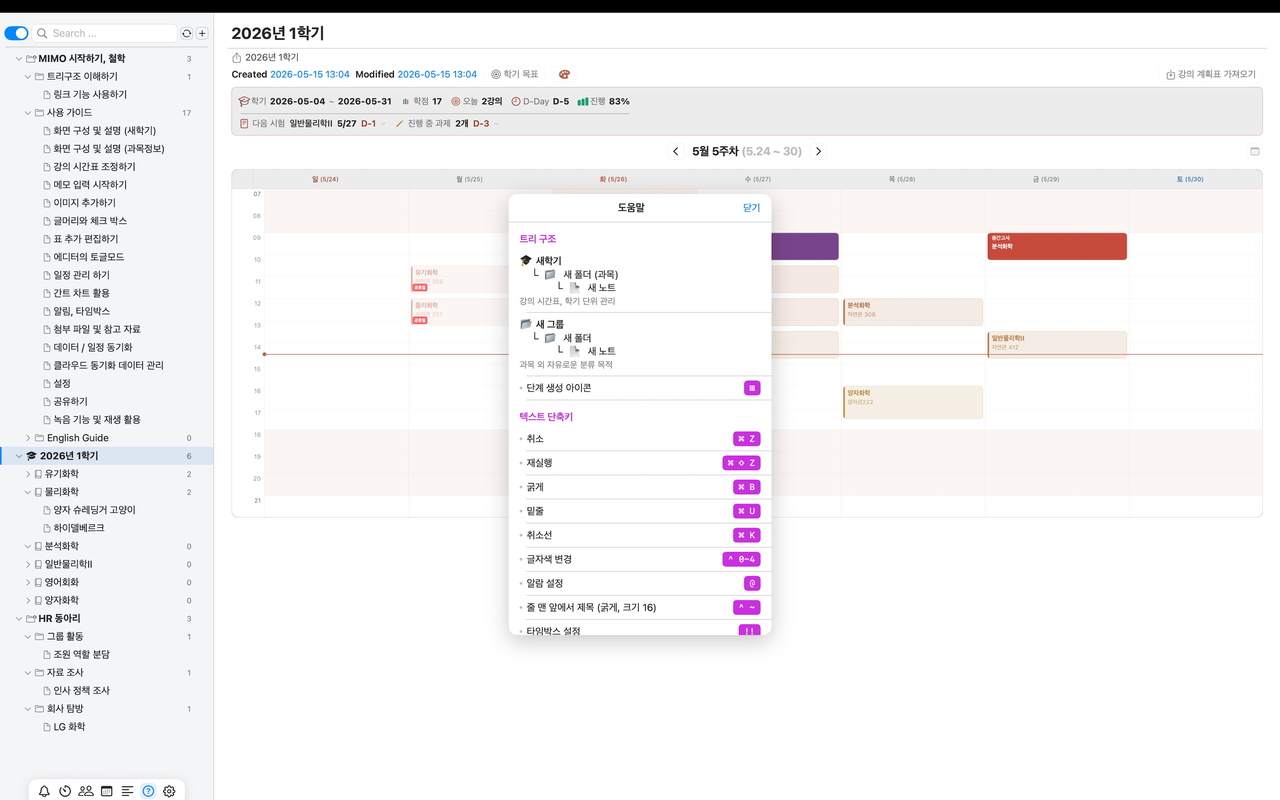Viewport: 1280px width, 800px height.
Task: Collapse the HR 동아리 group
Action: [19, 619]
